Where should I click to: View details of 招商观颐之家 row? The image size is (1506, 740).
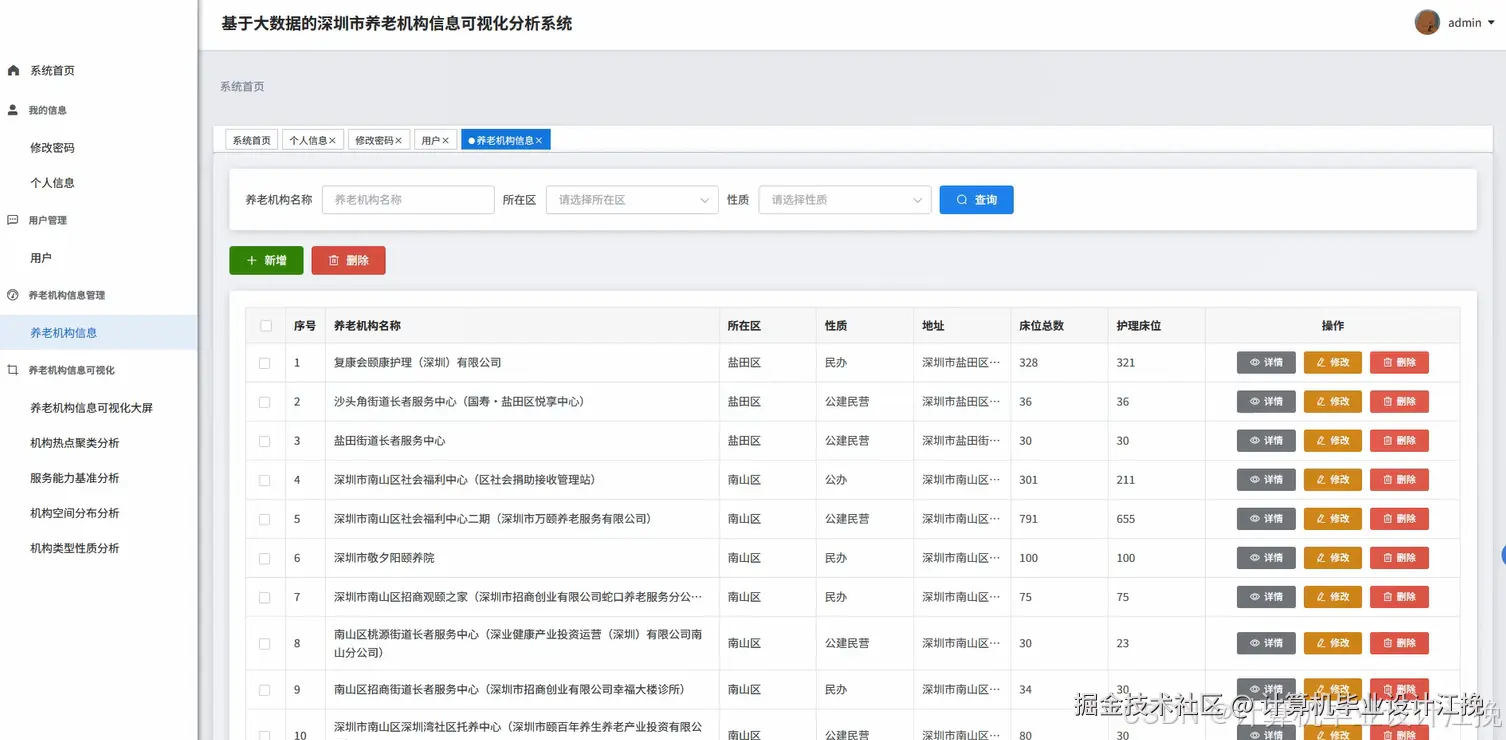click(x=1266, y=597)
